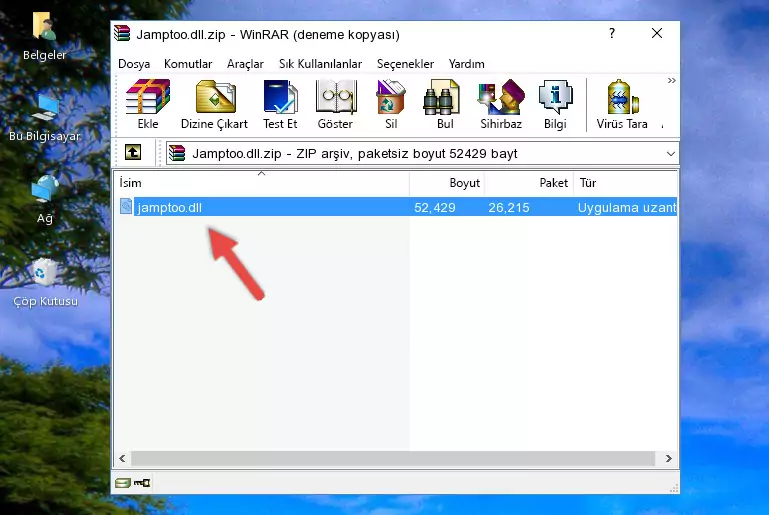Click the help question mark button

(612, 33)
